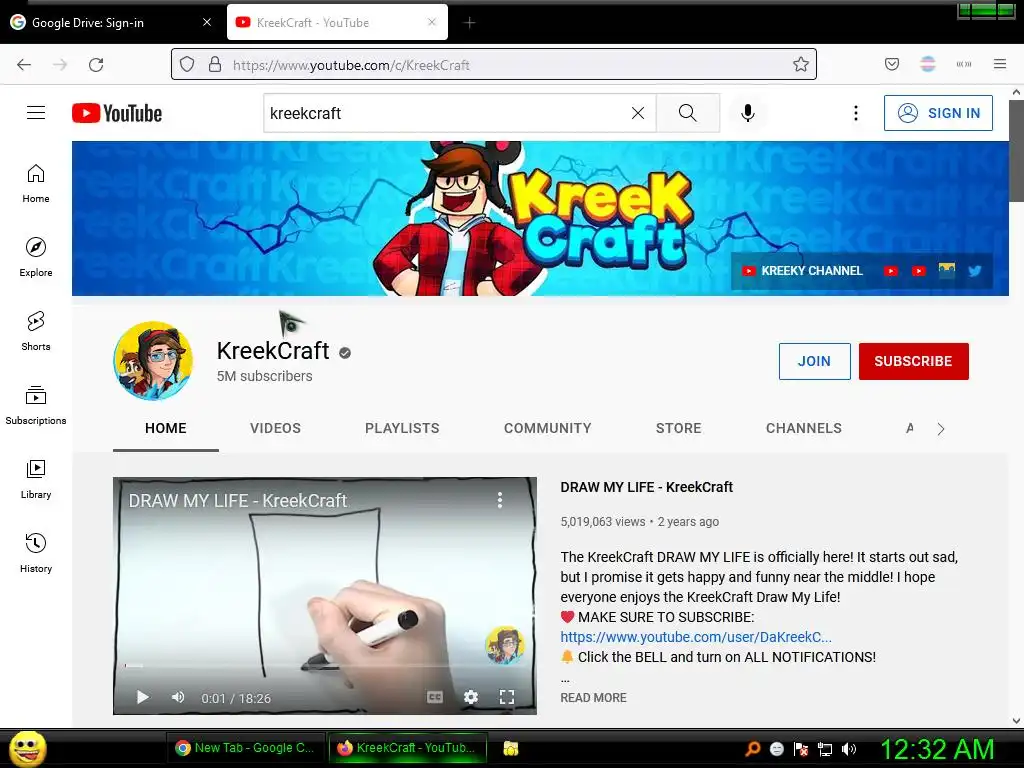Open Shorts in the sidebar

(x=36, y=331)
